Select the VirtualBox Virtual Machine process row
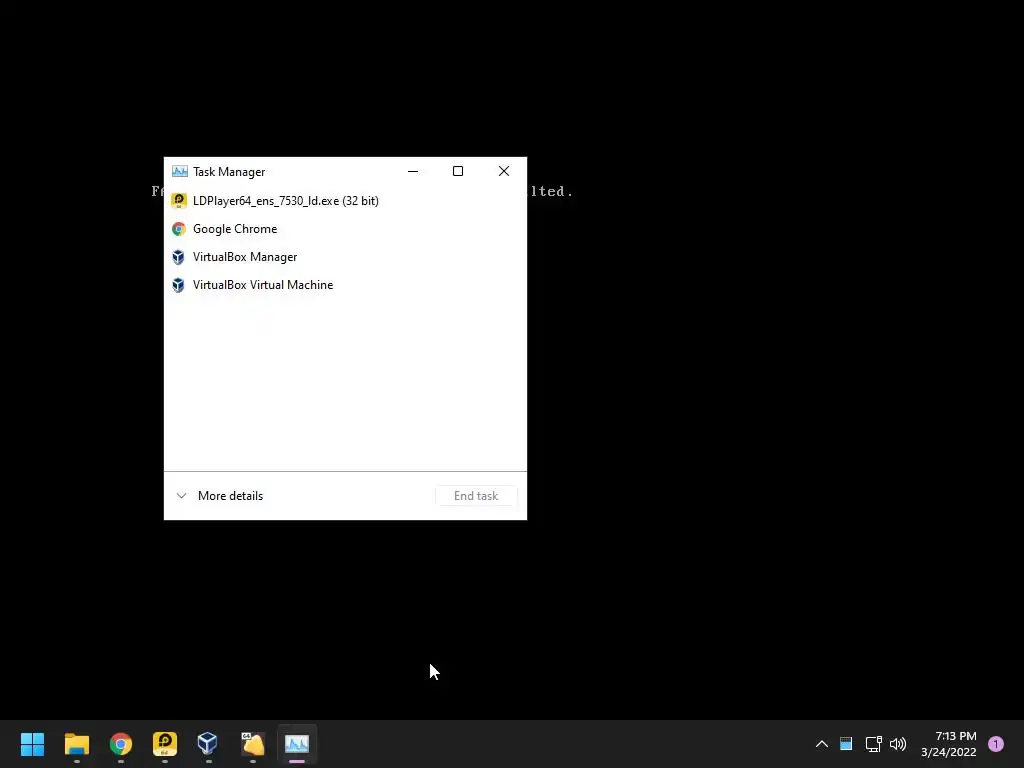The width and height of the screenshot is (1024, 768). click(x=345, y=285)
